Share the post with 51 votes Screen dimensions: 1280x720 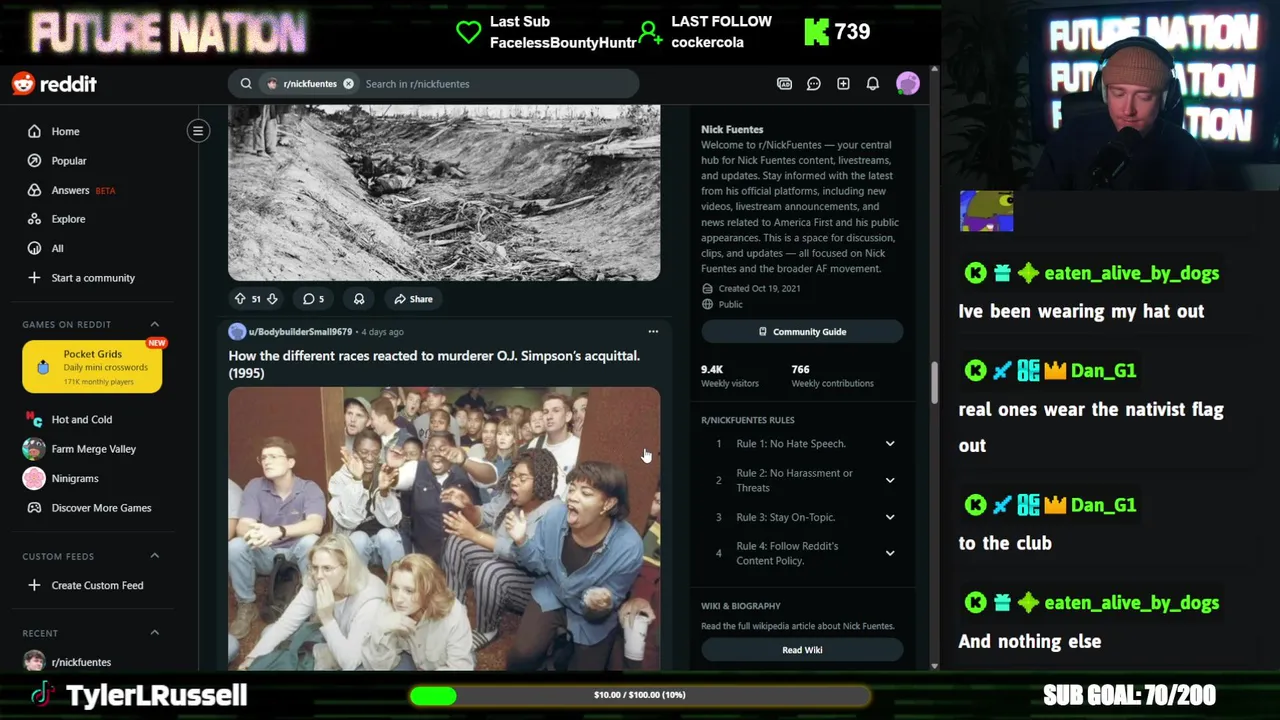point(413,299)
